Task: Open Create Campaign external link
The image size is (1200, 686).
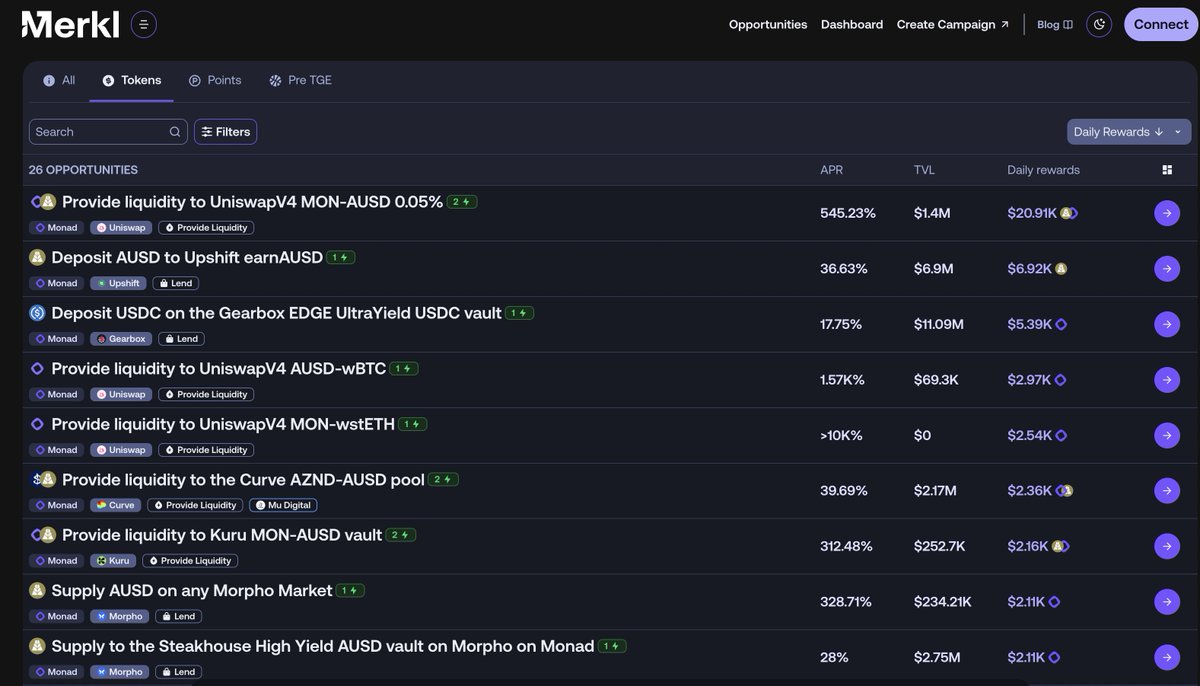Action: coord(953,24)
